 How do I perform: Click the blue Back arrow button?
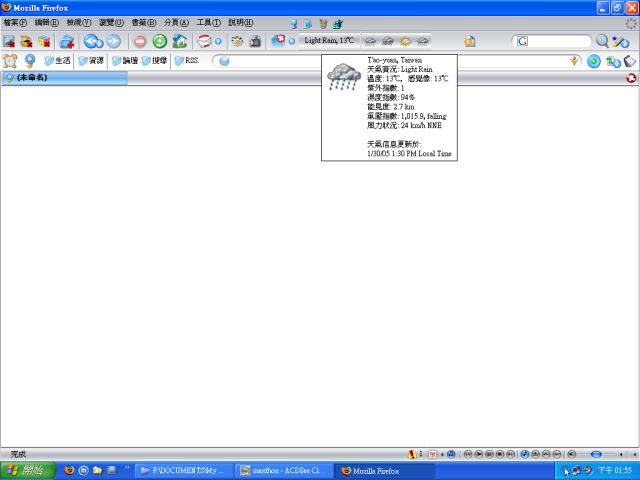93,41
